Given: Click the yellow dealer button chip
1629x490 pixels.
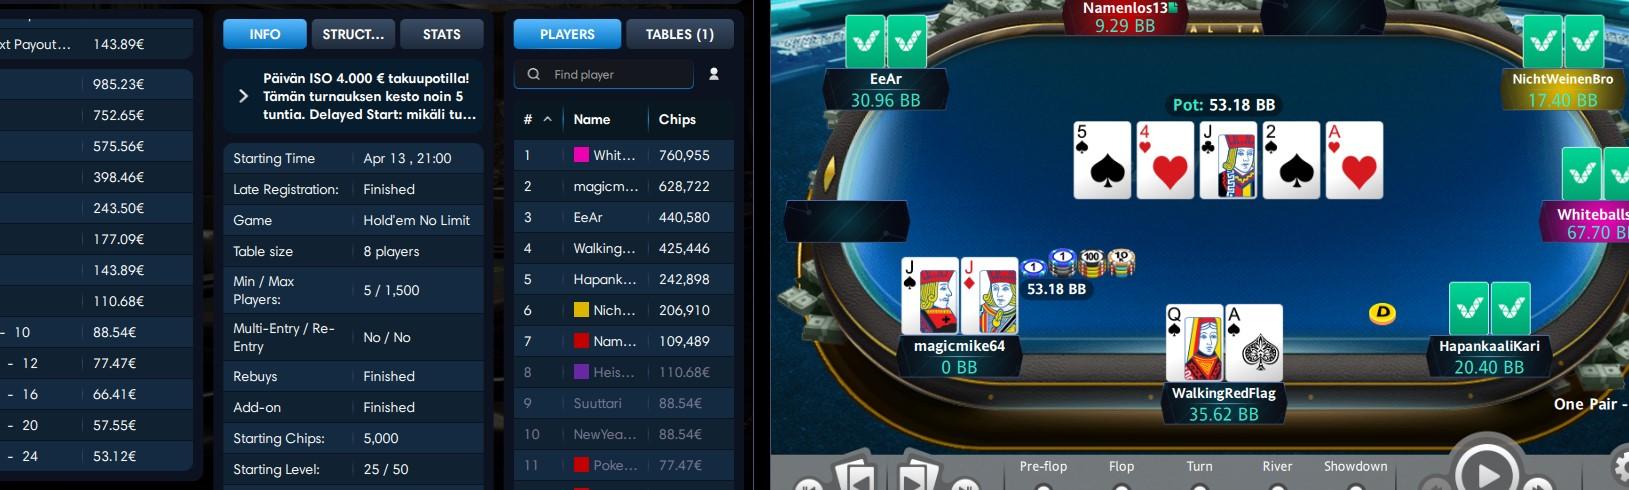Looking at the screenshot, I should tap(1382, 314).
